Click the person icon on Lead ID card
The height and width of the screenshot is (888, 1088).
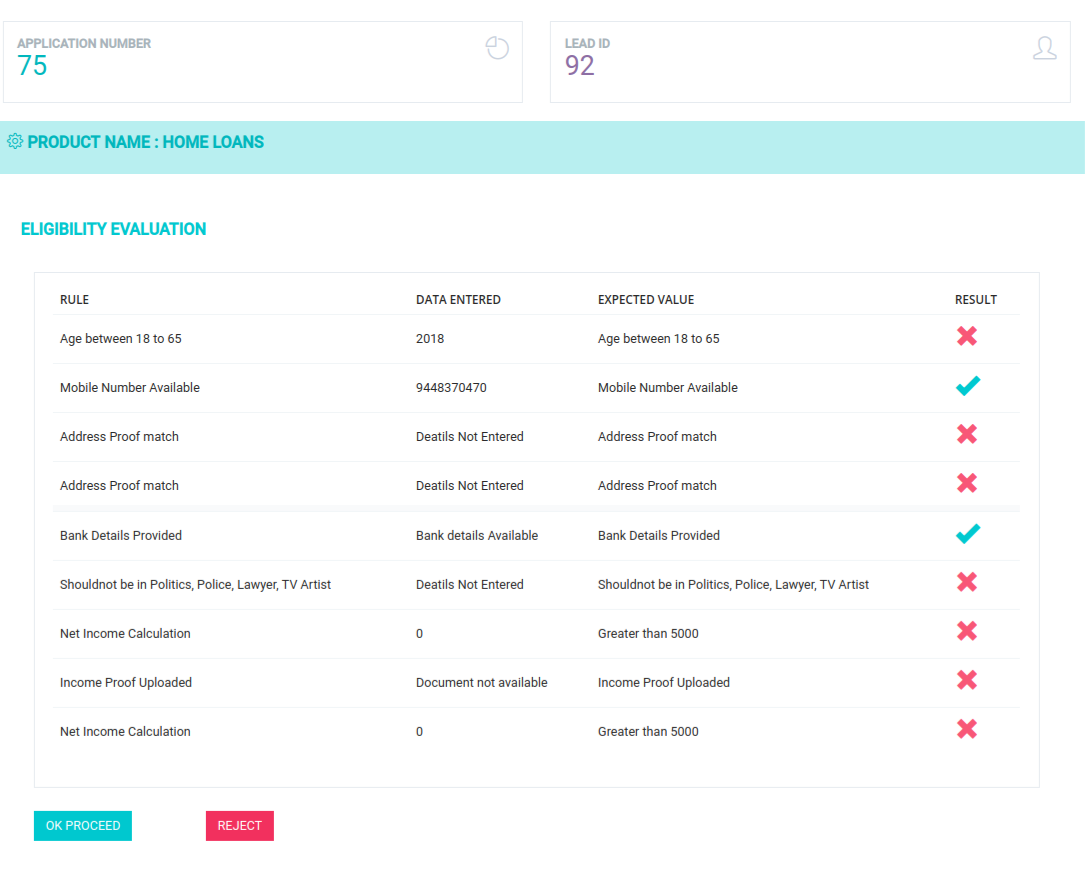pyautogui.click(x=1045, y=47)
